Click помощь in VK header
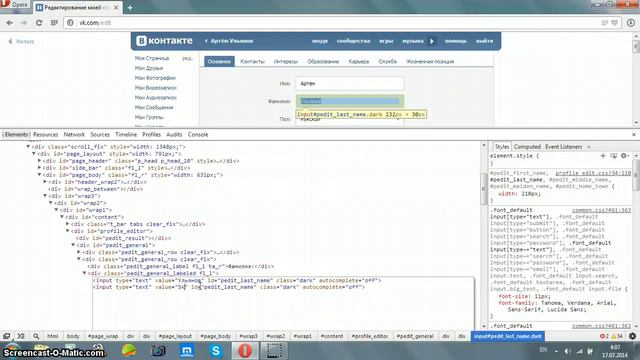This screenshot has height=360, width=640. tap(456, 41)
